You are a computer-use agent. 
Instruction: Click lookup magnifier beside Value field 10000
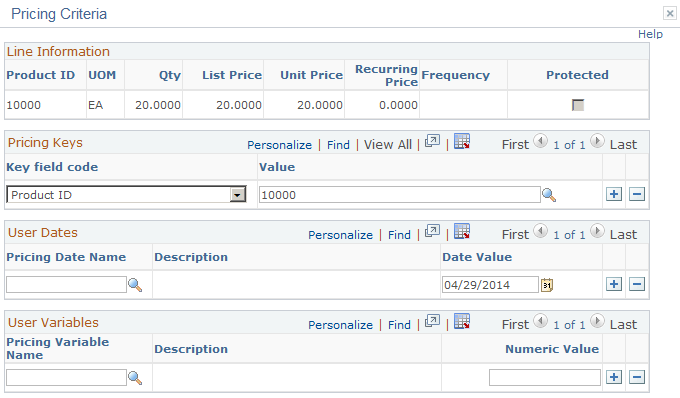coord(549,195)
